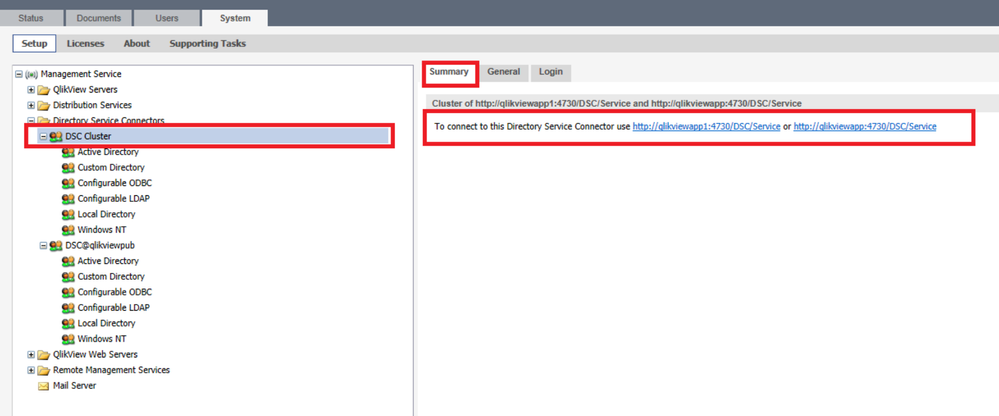This screenshot has height=416, width=999.
Task: Select the DSC Cluster tree label
Action: 89,136
